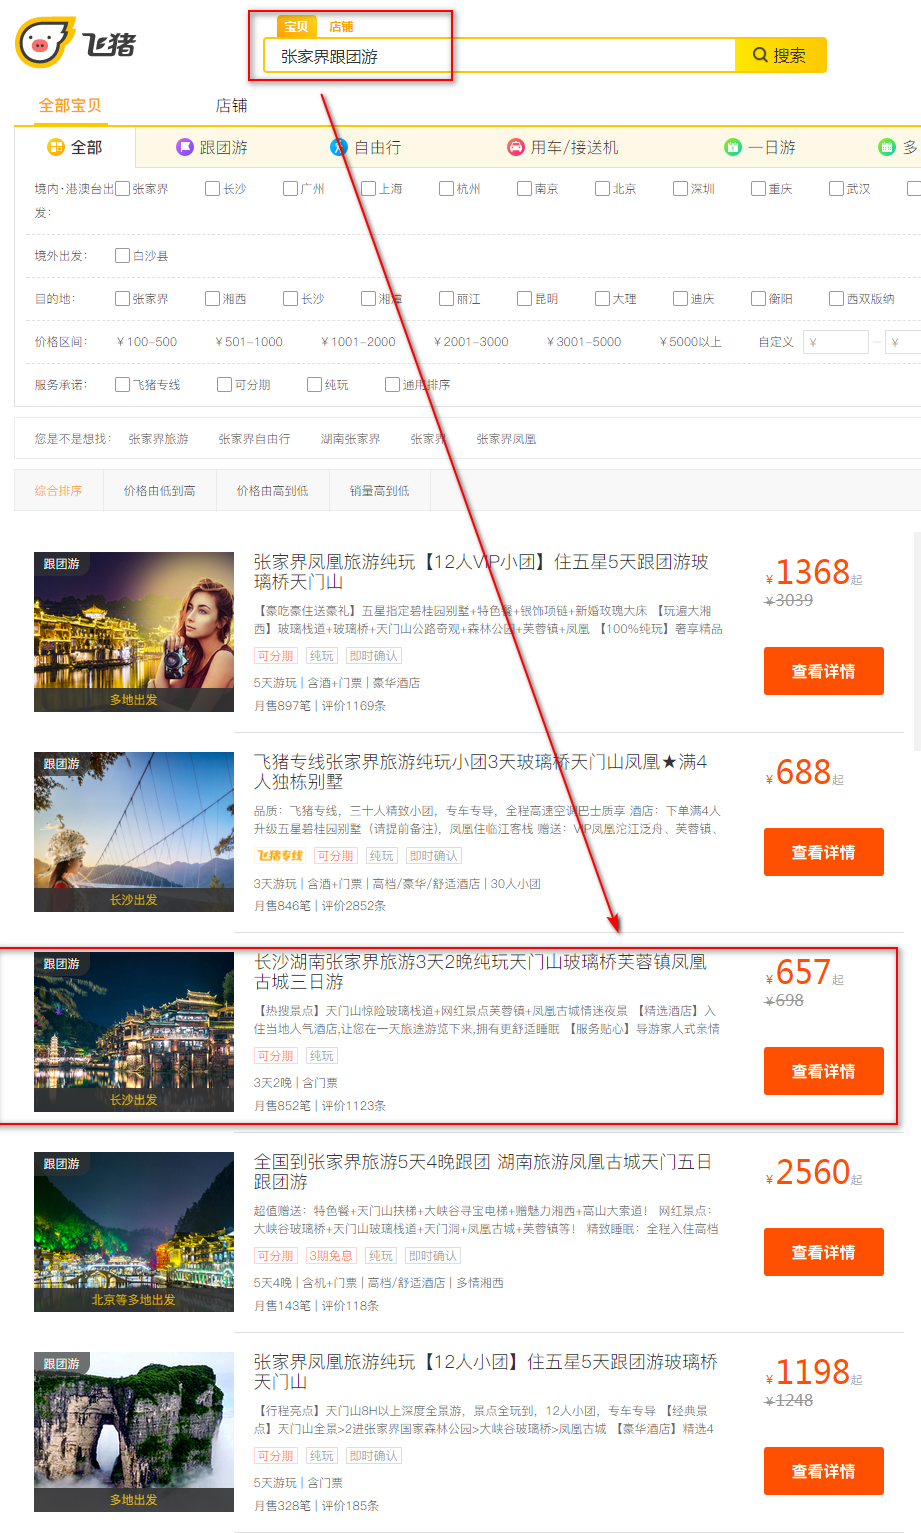Click 查看详情 for the ¥1198 tour
Viewport: 921px width, 1533px height.
(x=824, y=1471)
